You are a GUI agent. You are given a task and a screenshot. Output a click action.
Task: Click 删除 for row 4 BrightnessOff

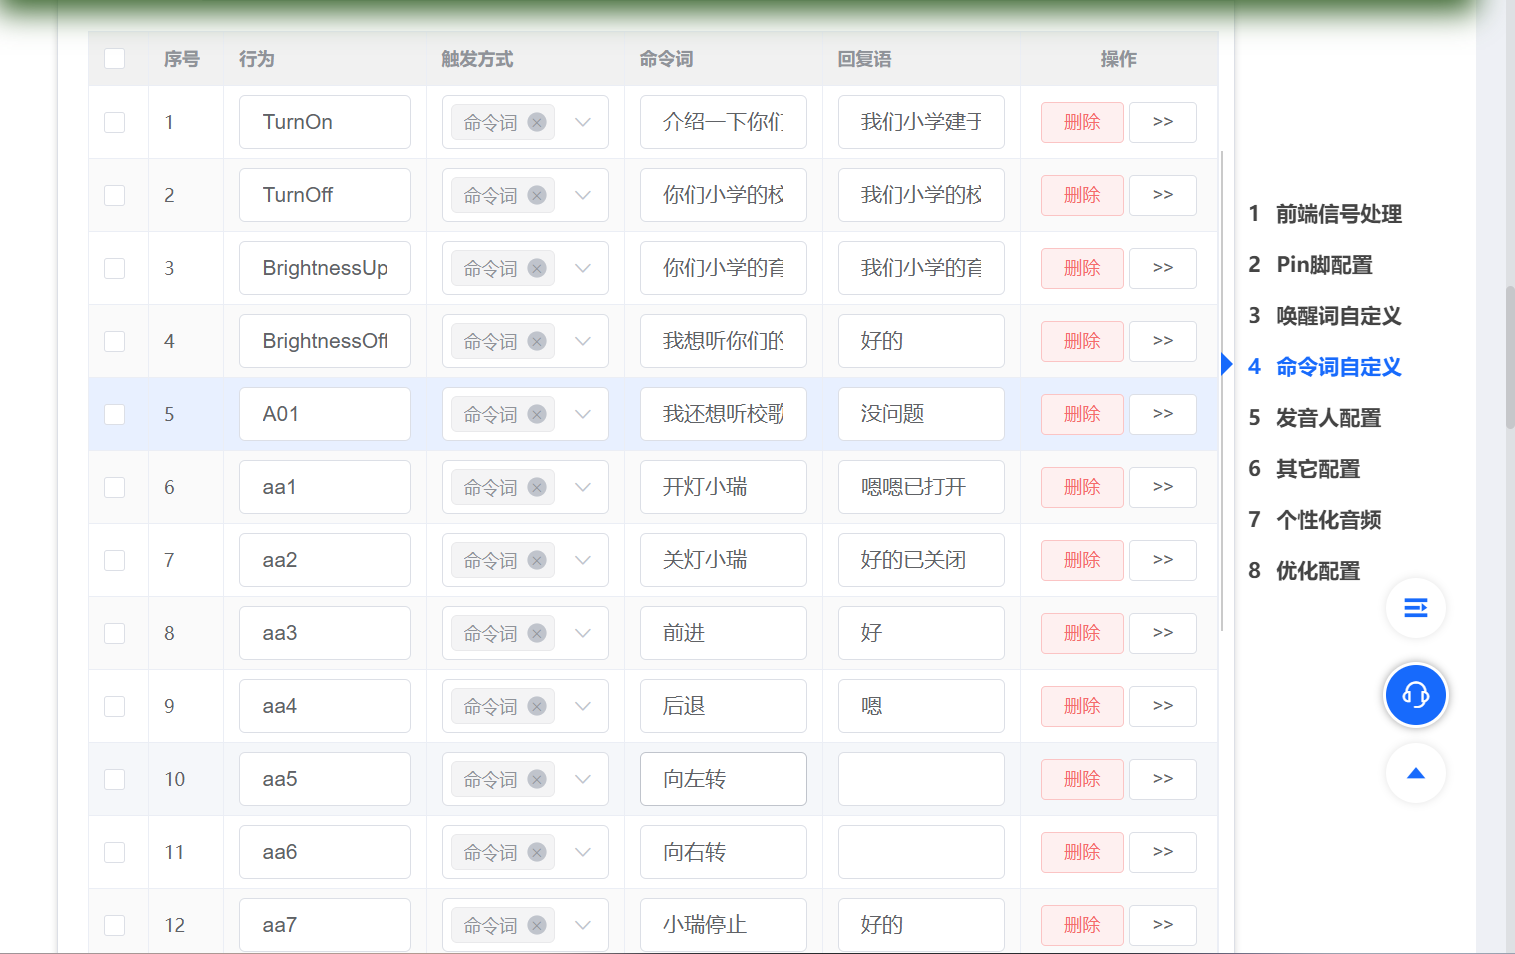1082,341
